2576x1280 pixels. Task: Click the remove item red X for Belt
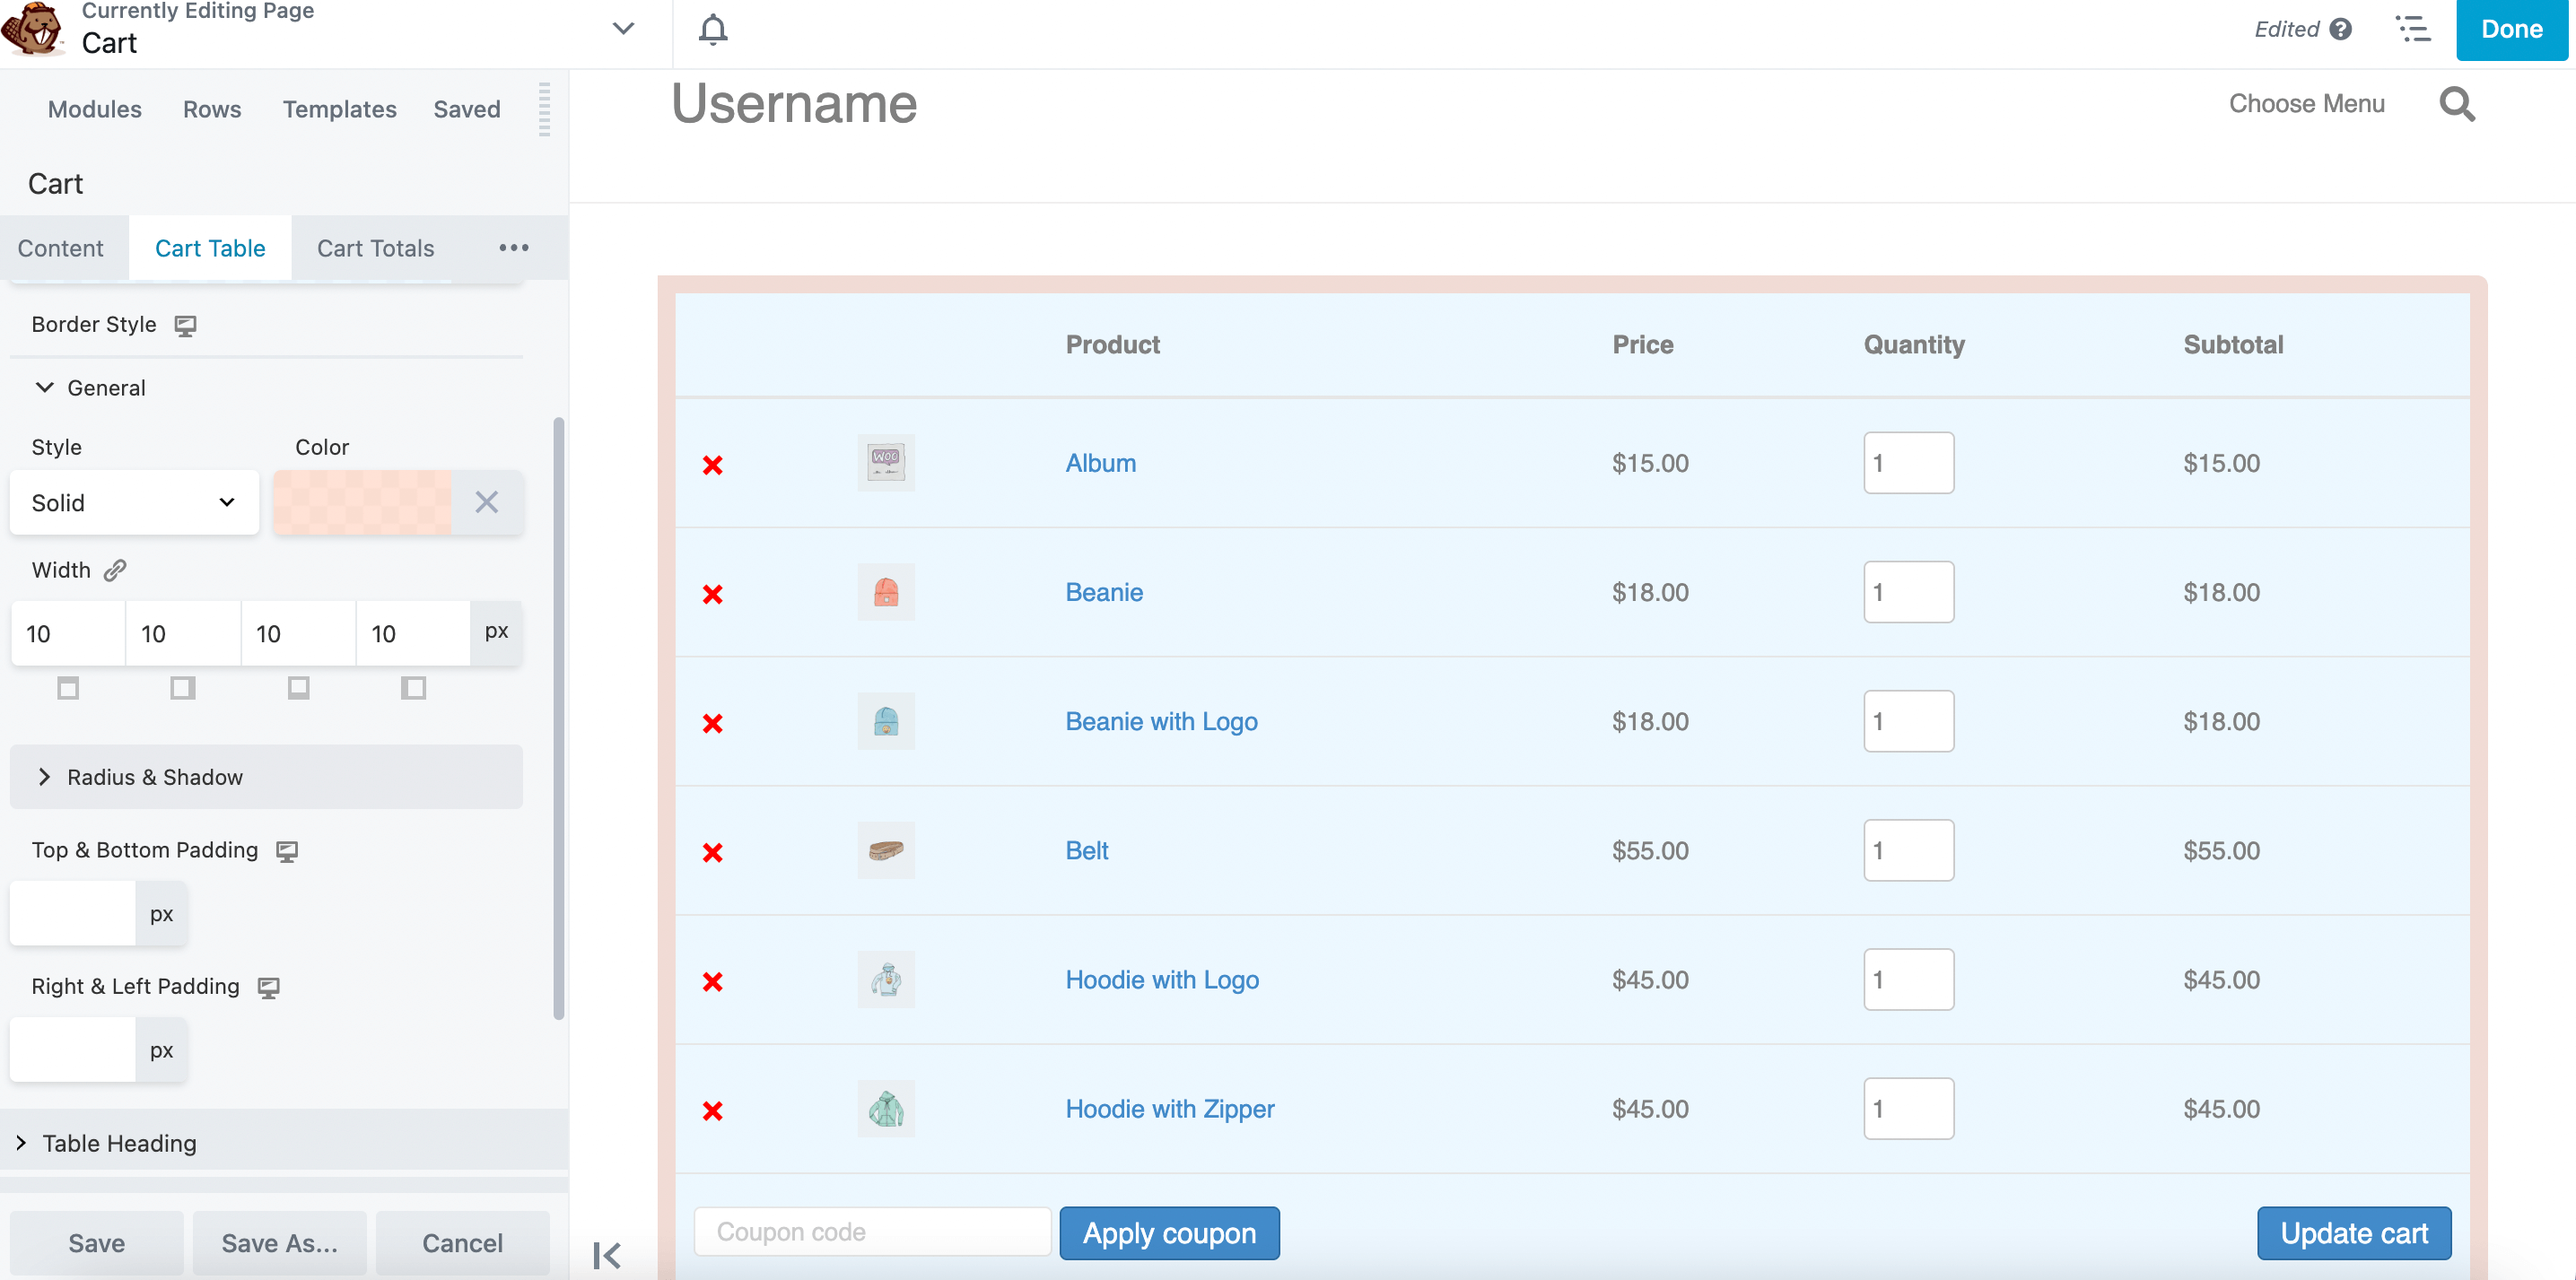[x=712, y=851]
